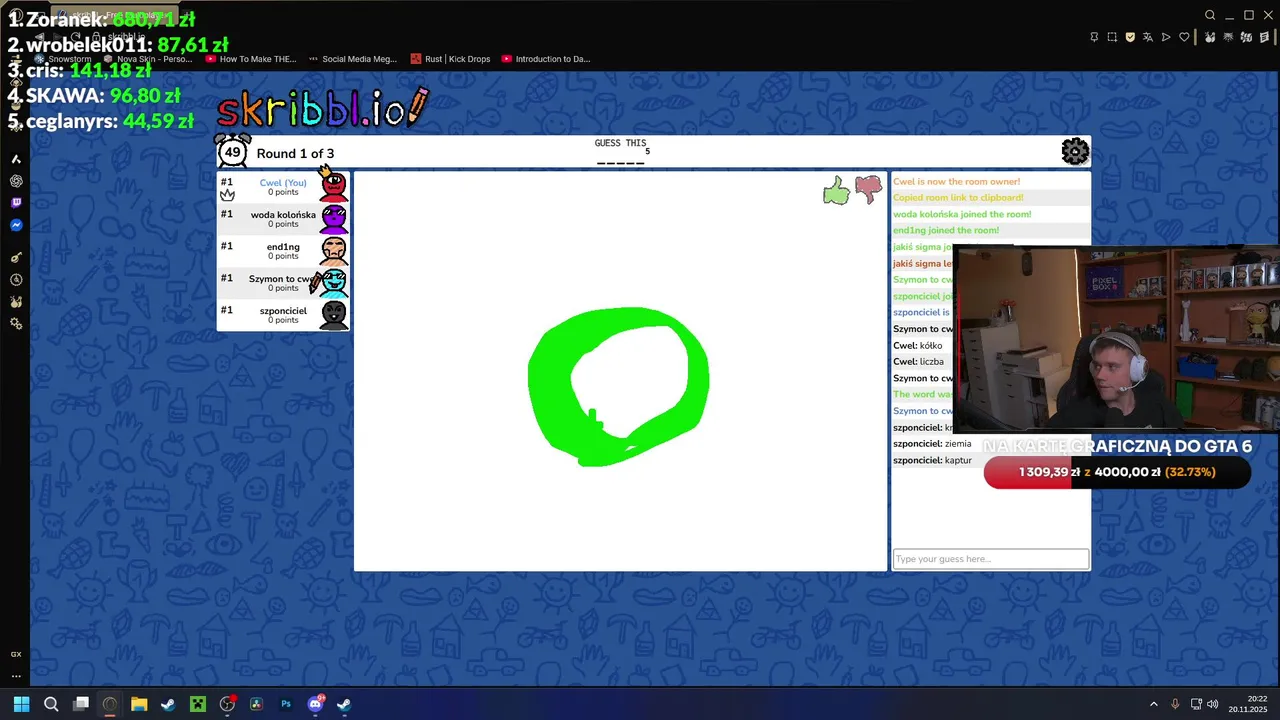Open browser sidebar settings gear
This screenshot has width=1280, height=720.
pos(16,323)
